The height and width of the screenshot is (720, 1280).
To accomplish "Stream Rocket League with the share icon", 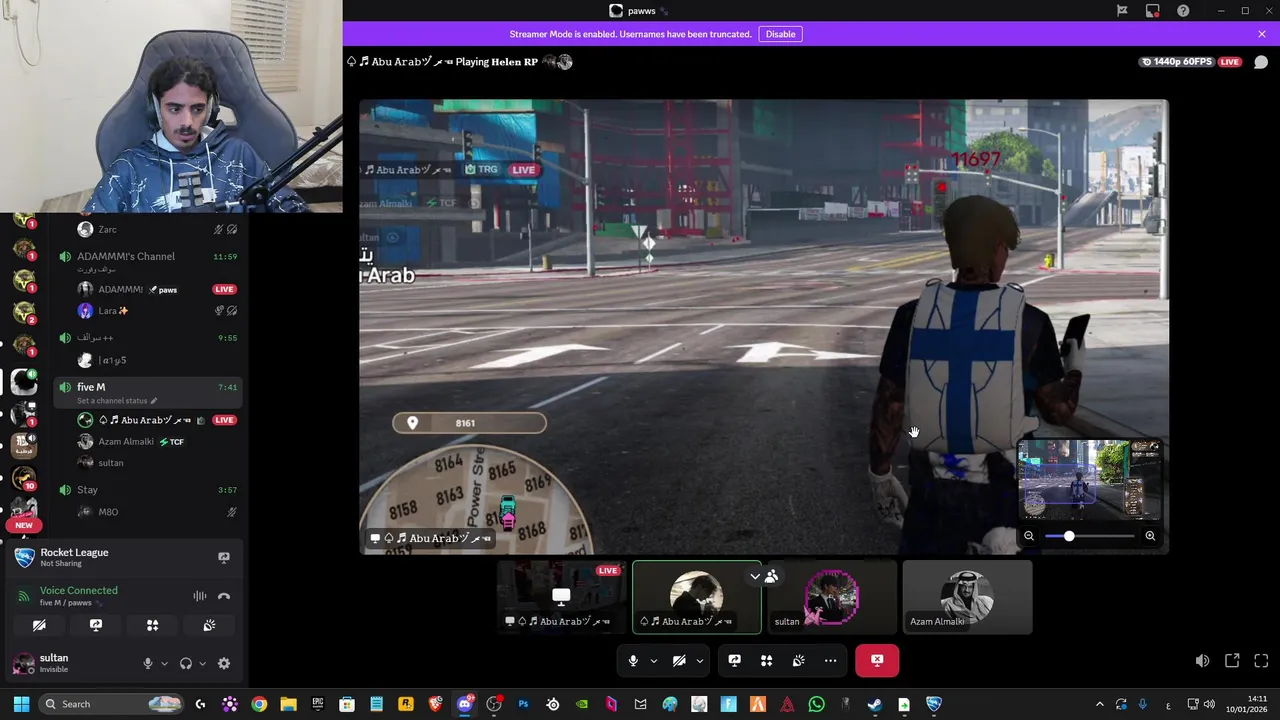I will [224, 557].
